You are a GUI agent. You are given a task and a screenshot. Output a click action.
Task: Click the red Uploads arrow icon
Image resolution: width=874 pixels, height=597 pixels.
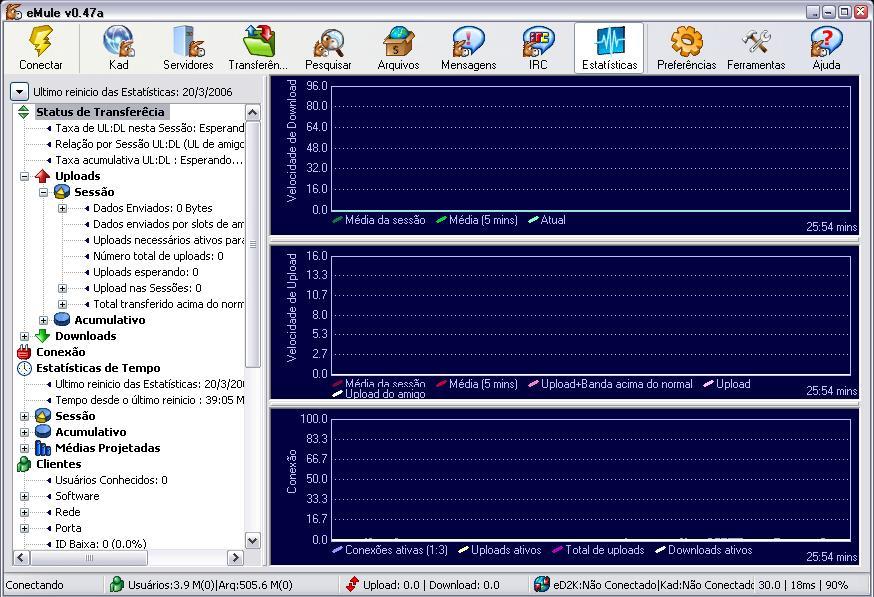click(42, 176)
